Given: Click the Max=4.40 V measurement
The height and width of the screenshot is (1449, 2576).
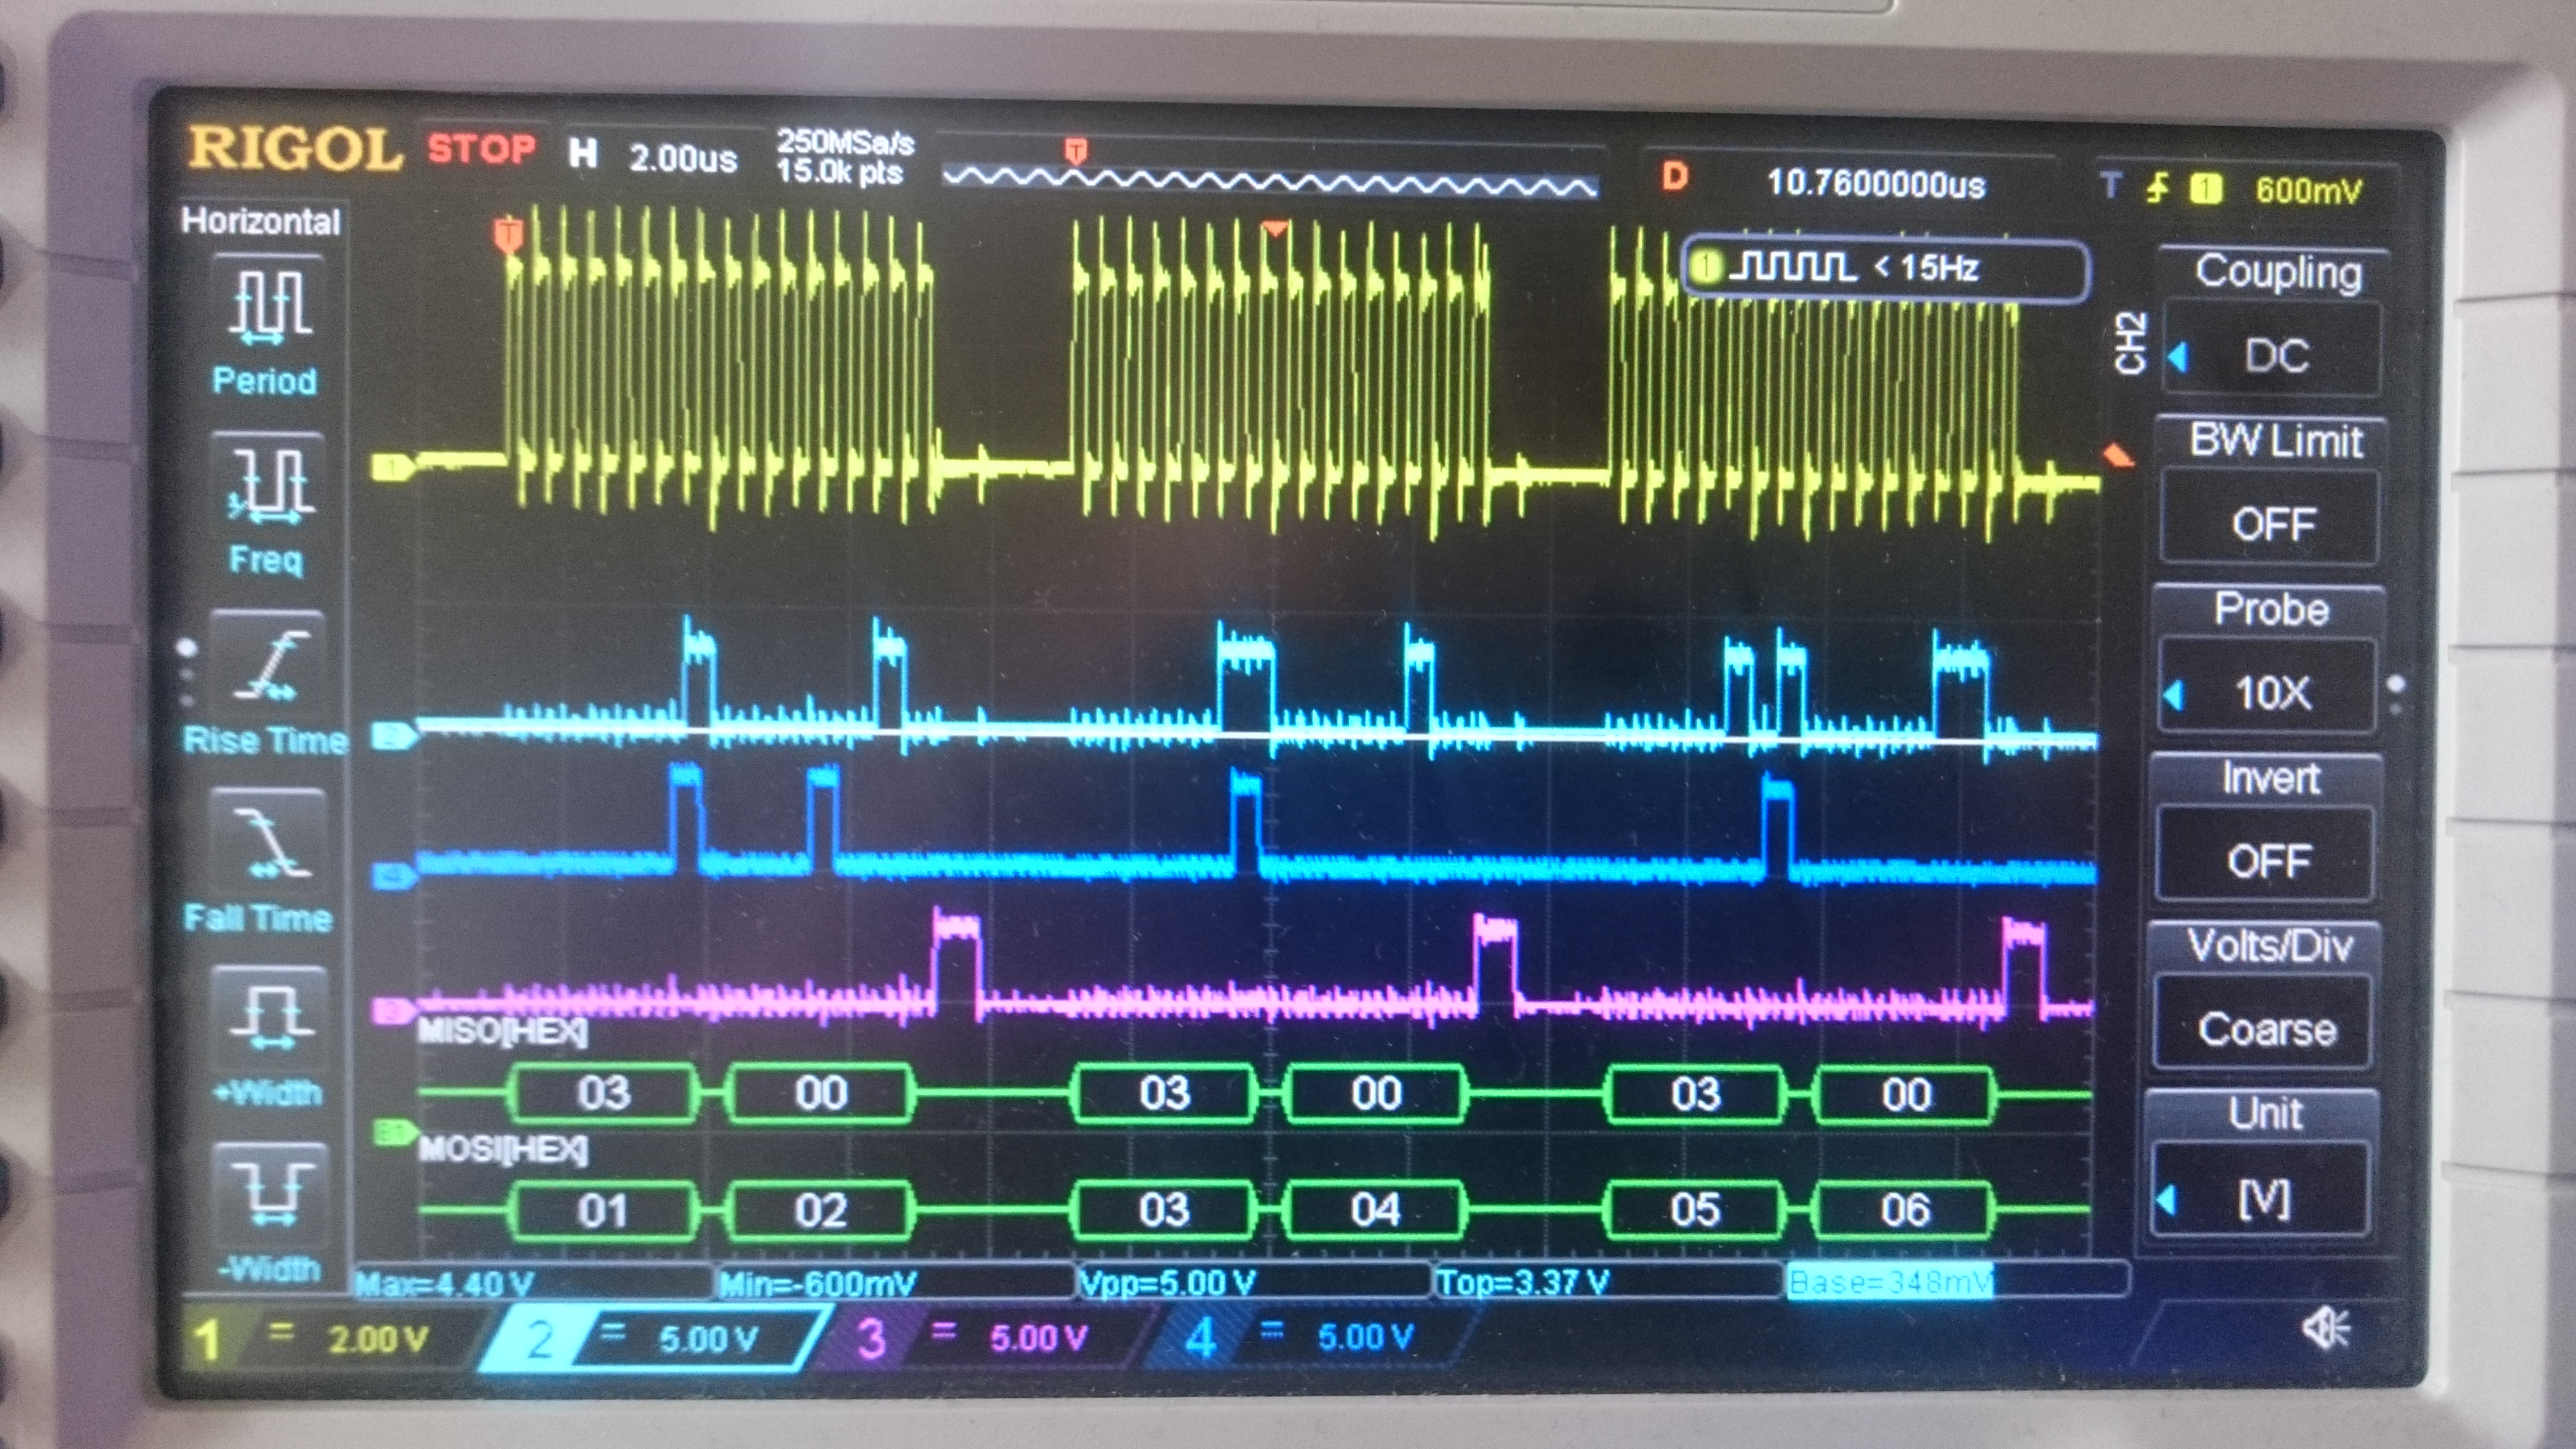Looking at the screenshot, I should [x=444, y=1284].
